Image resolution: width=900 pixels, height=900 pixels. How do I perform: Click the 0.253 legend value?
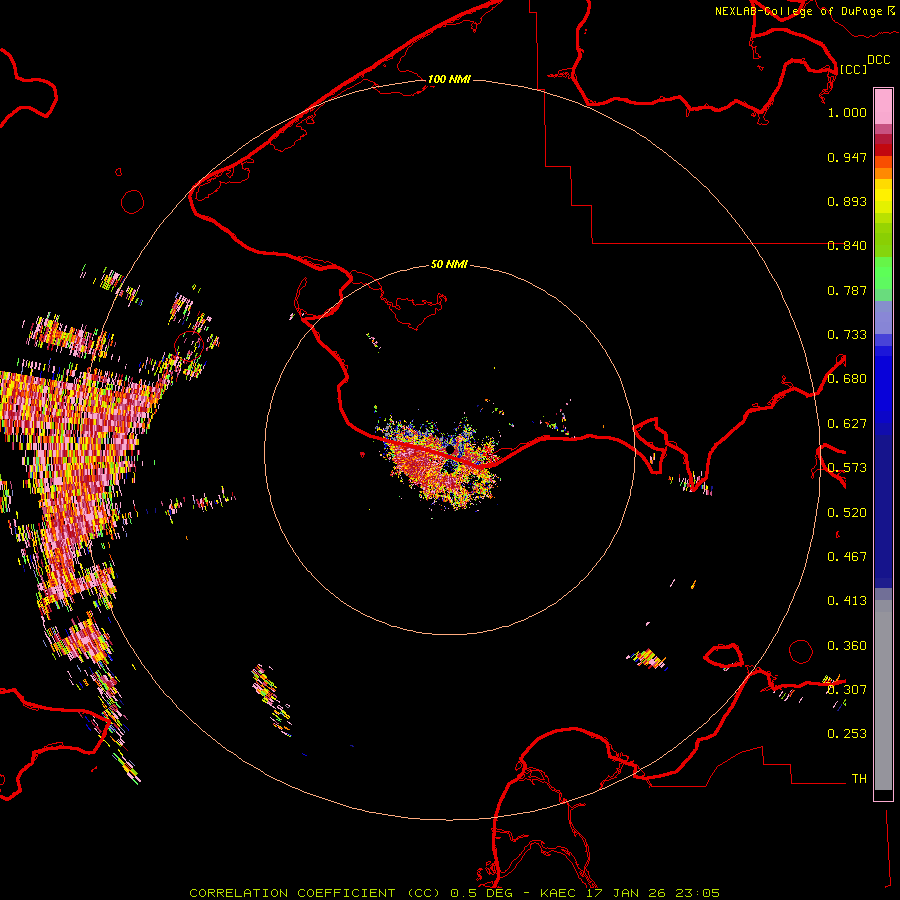tap(847, 734)
